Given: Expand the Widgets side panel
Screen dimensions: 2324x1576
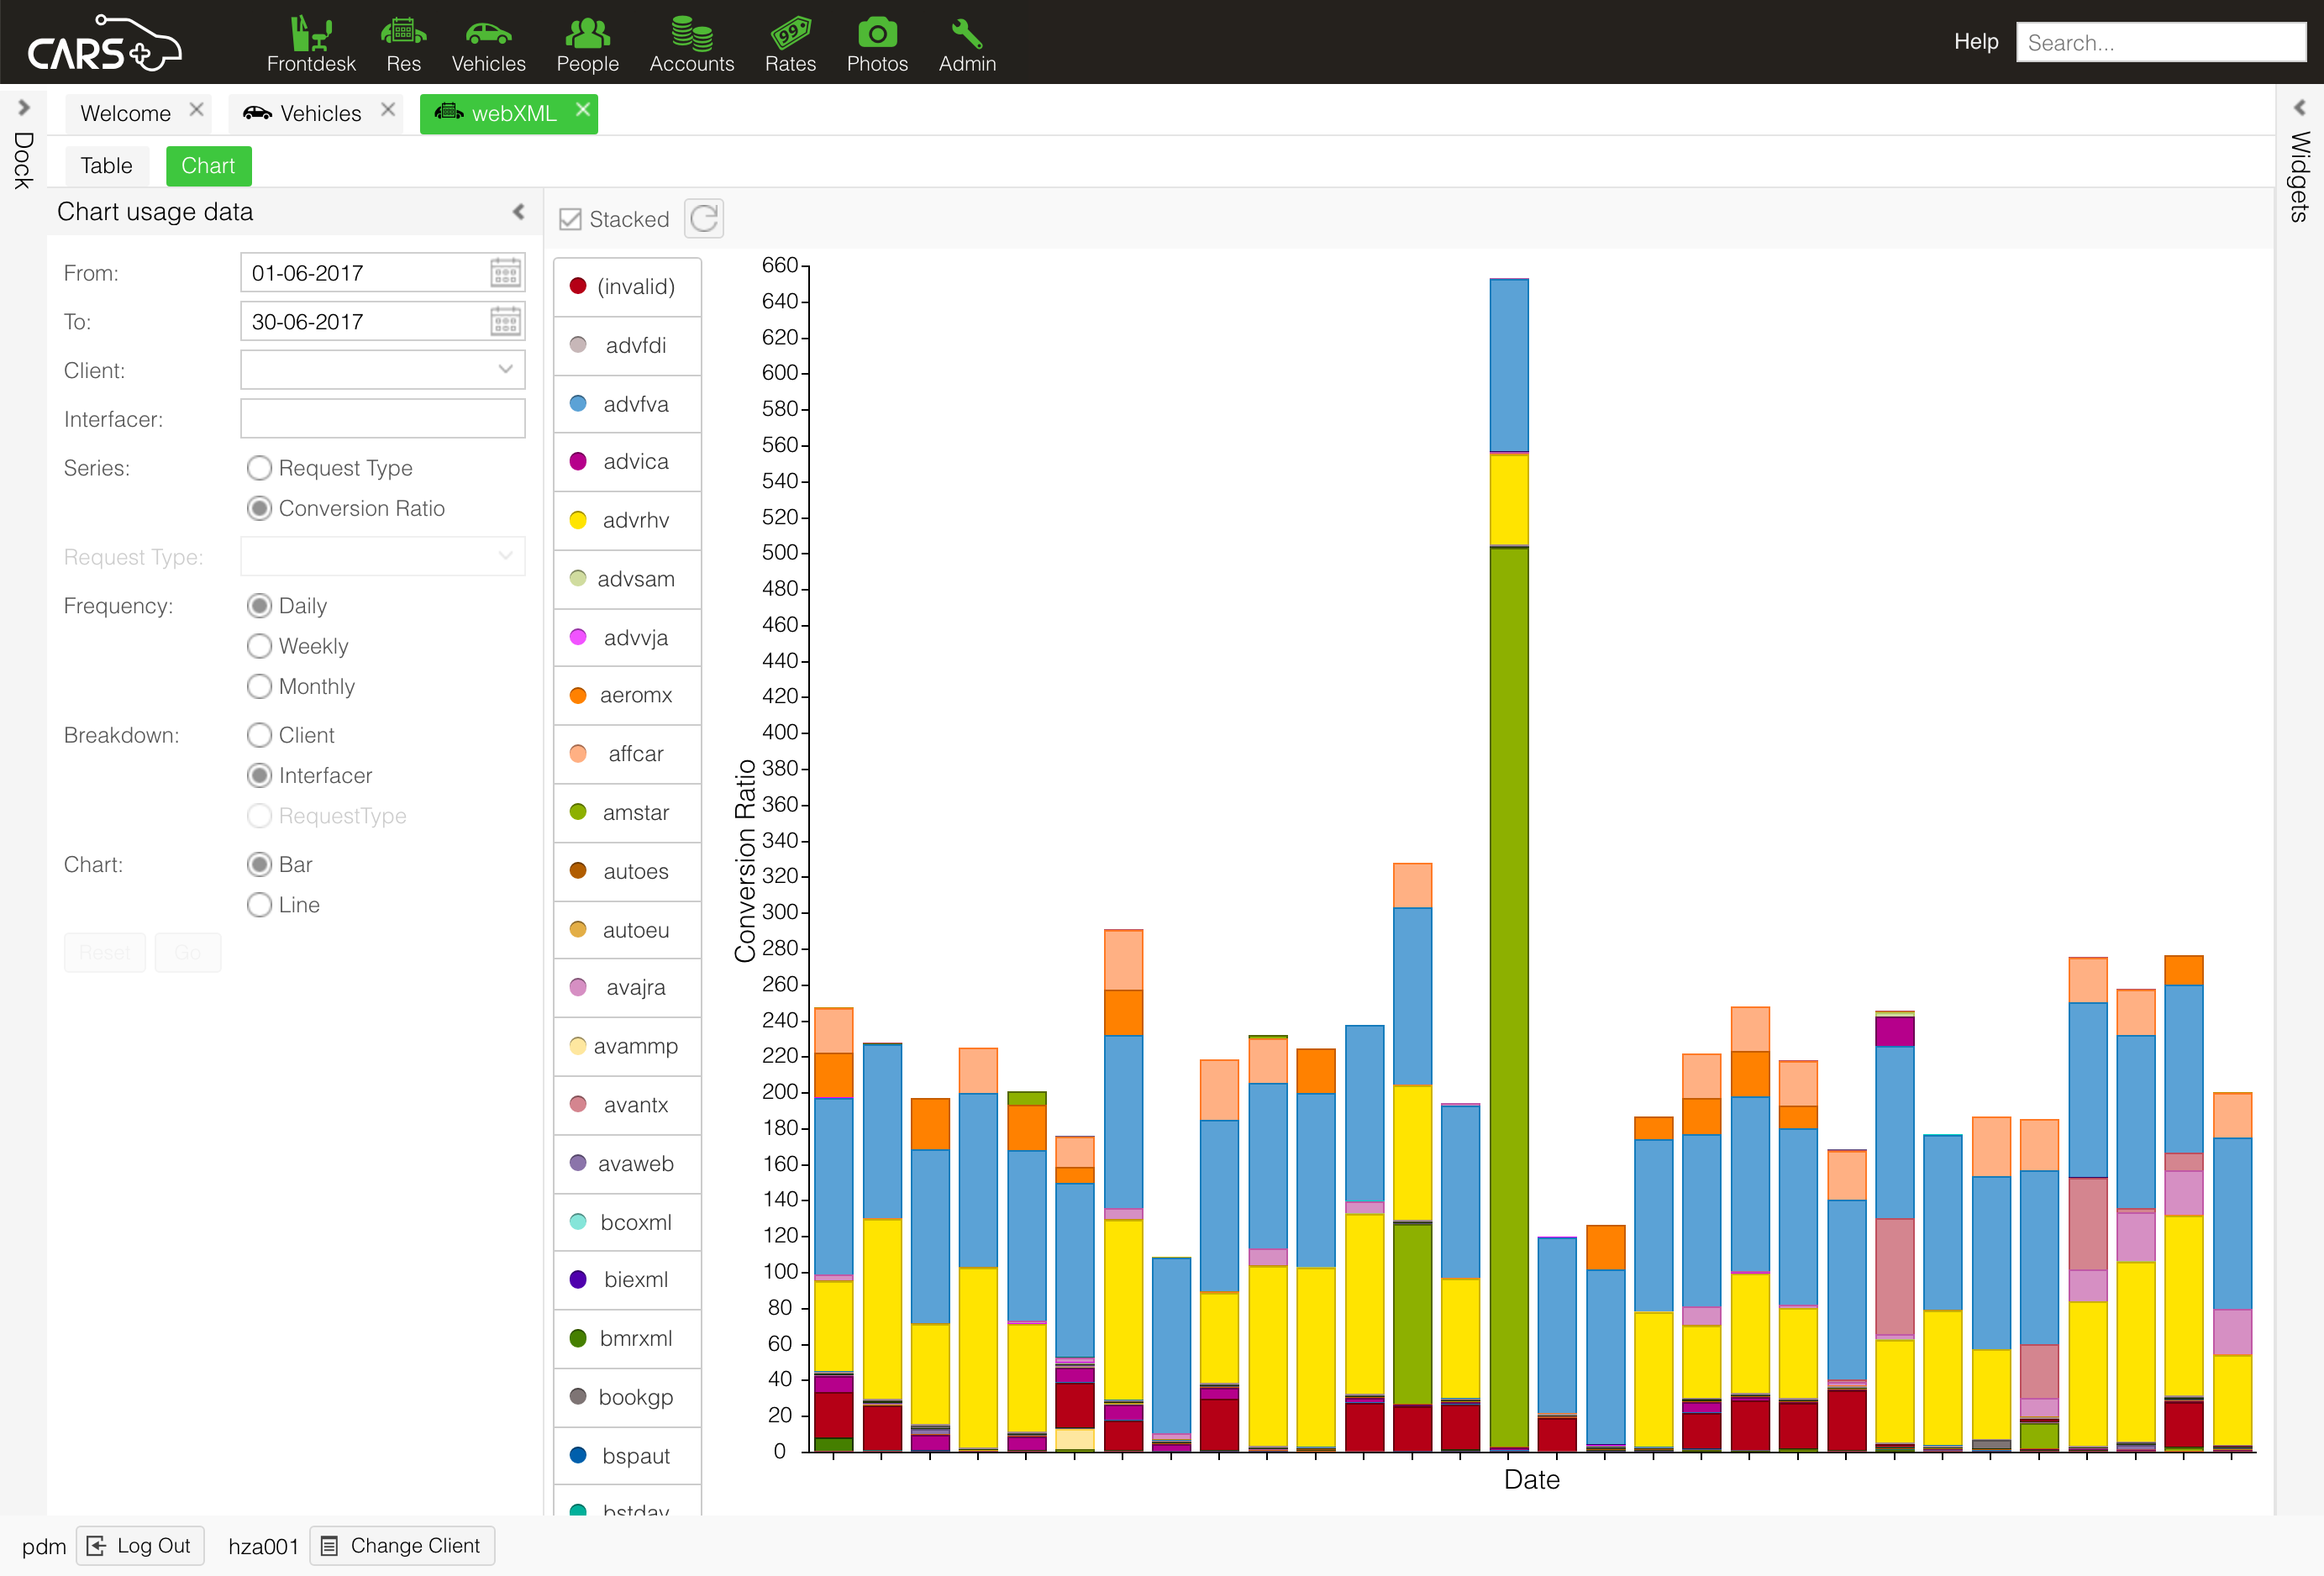Looking at the screenshot, I should click(x=2299, y=108).
